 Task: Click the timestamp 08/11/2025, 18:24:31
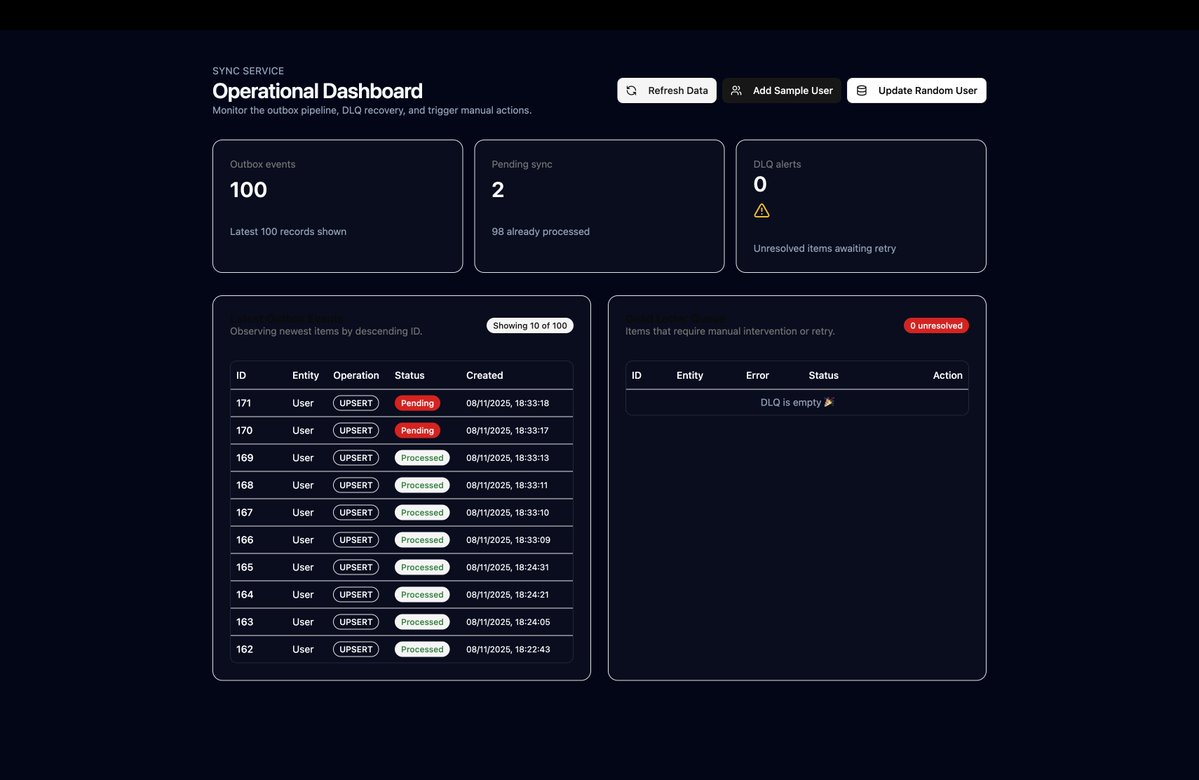pyautogui.click(x=508, y=567)
